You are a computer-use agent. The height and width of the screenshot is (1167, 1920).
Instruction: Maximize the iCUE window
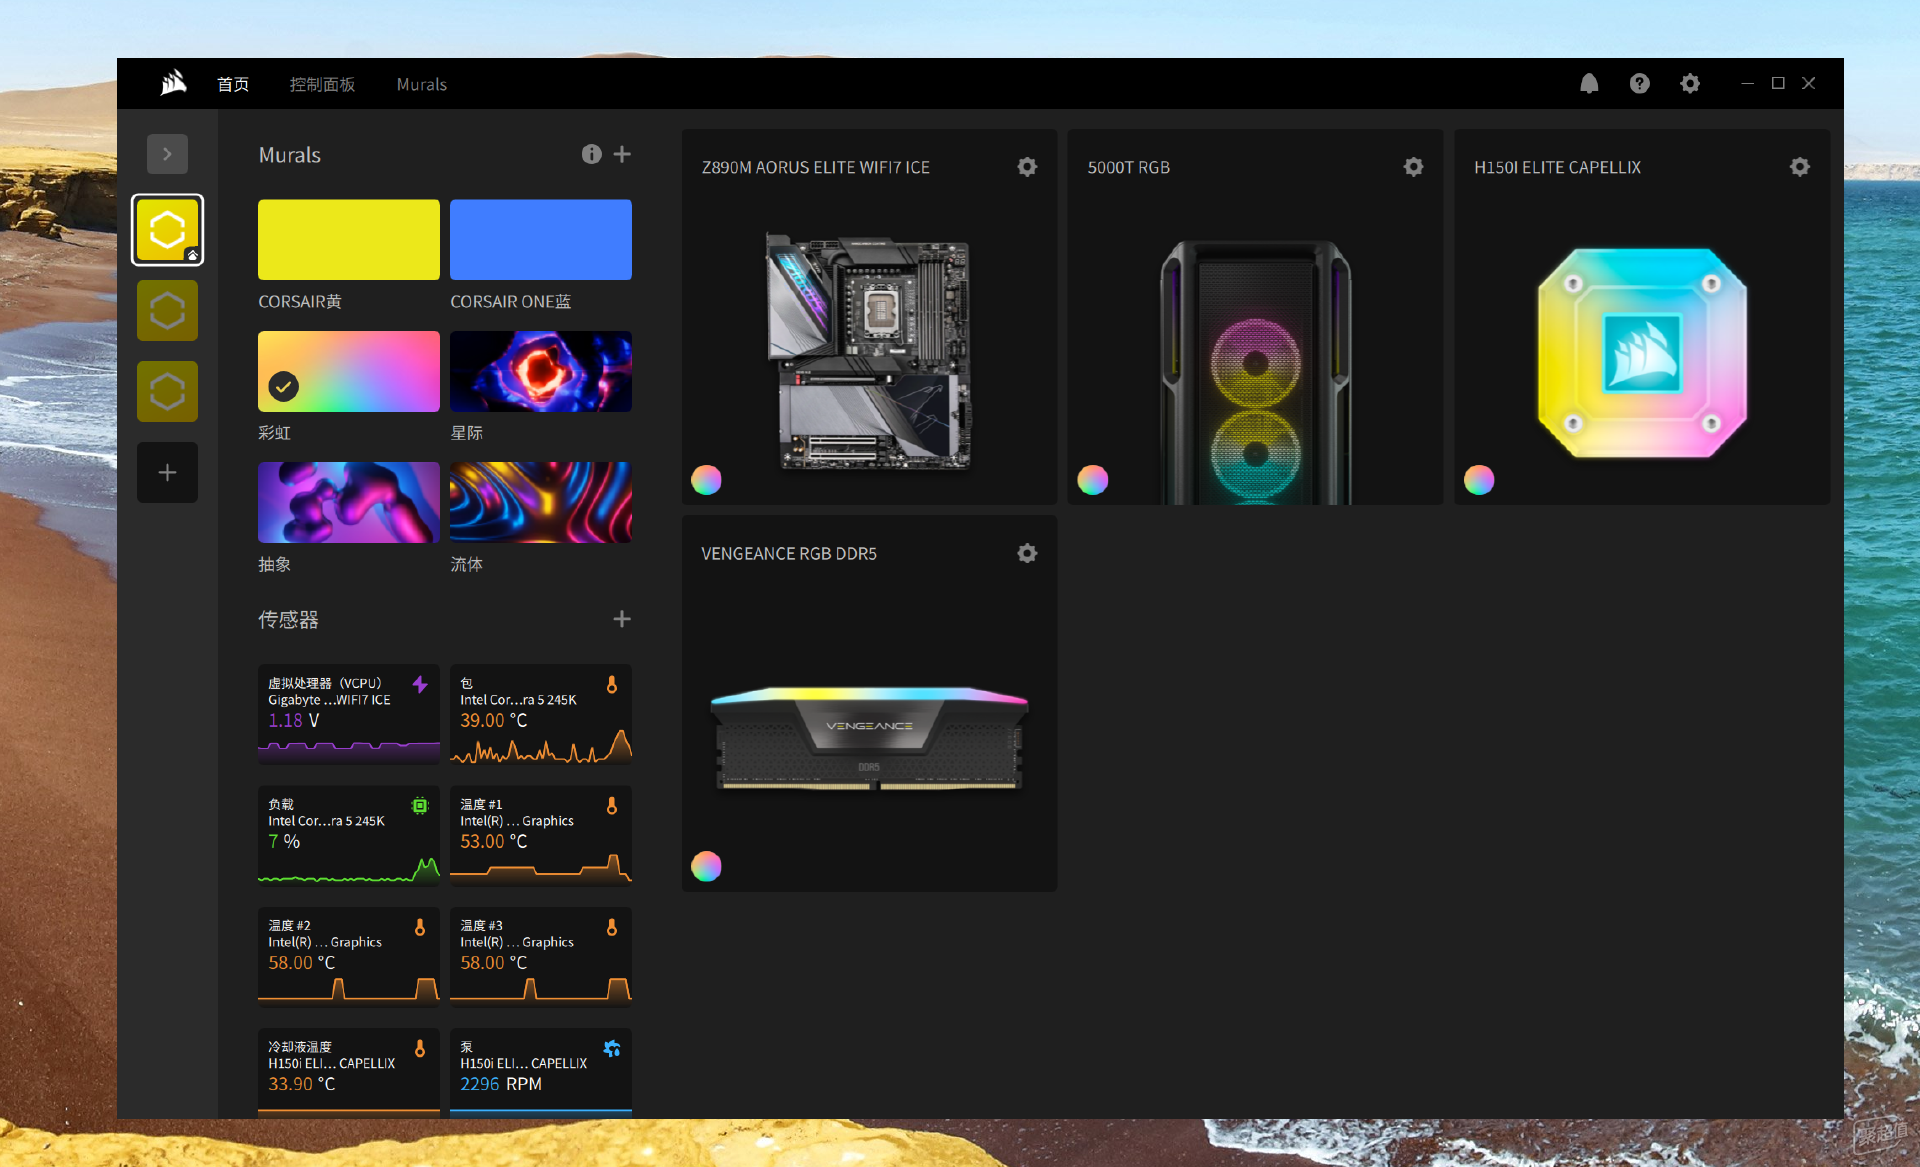click(1778, 83)
